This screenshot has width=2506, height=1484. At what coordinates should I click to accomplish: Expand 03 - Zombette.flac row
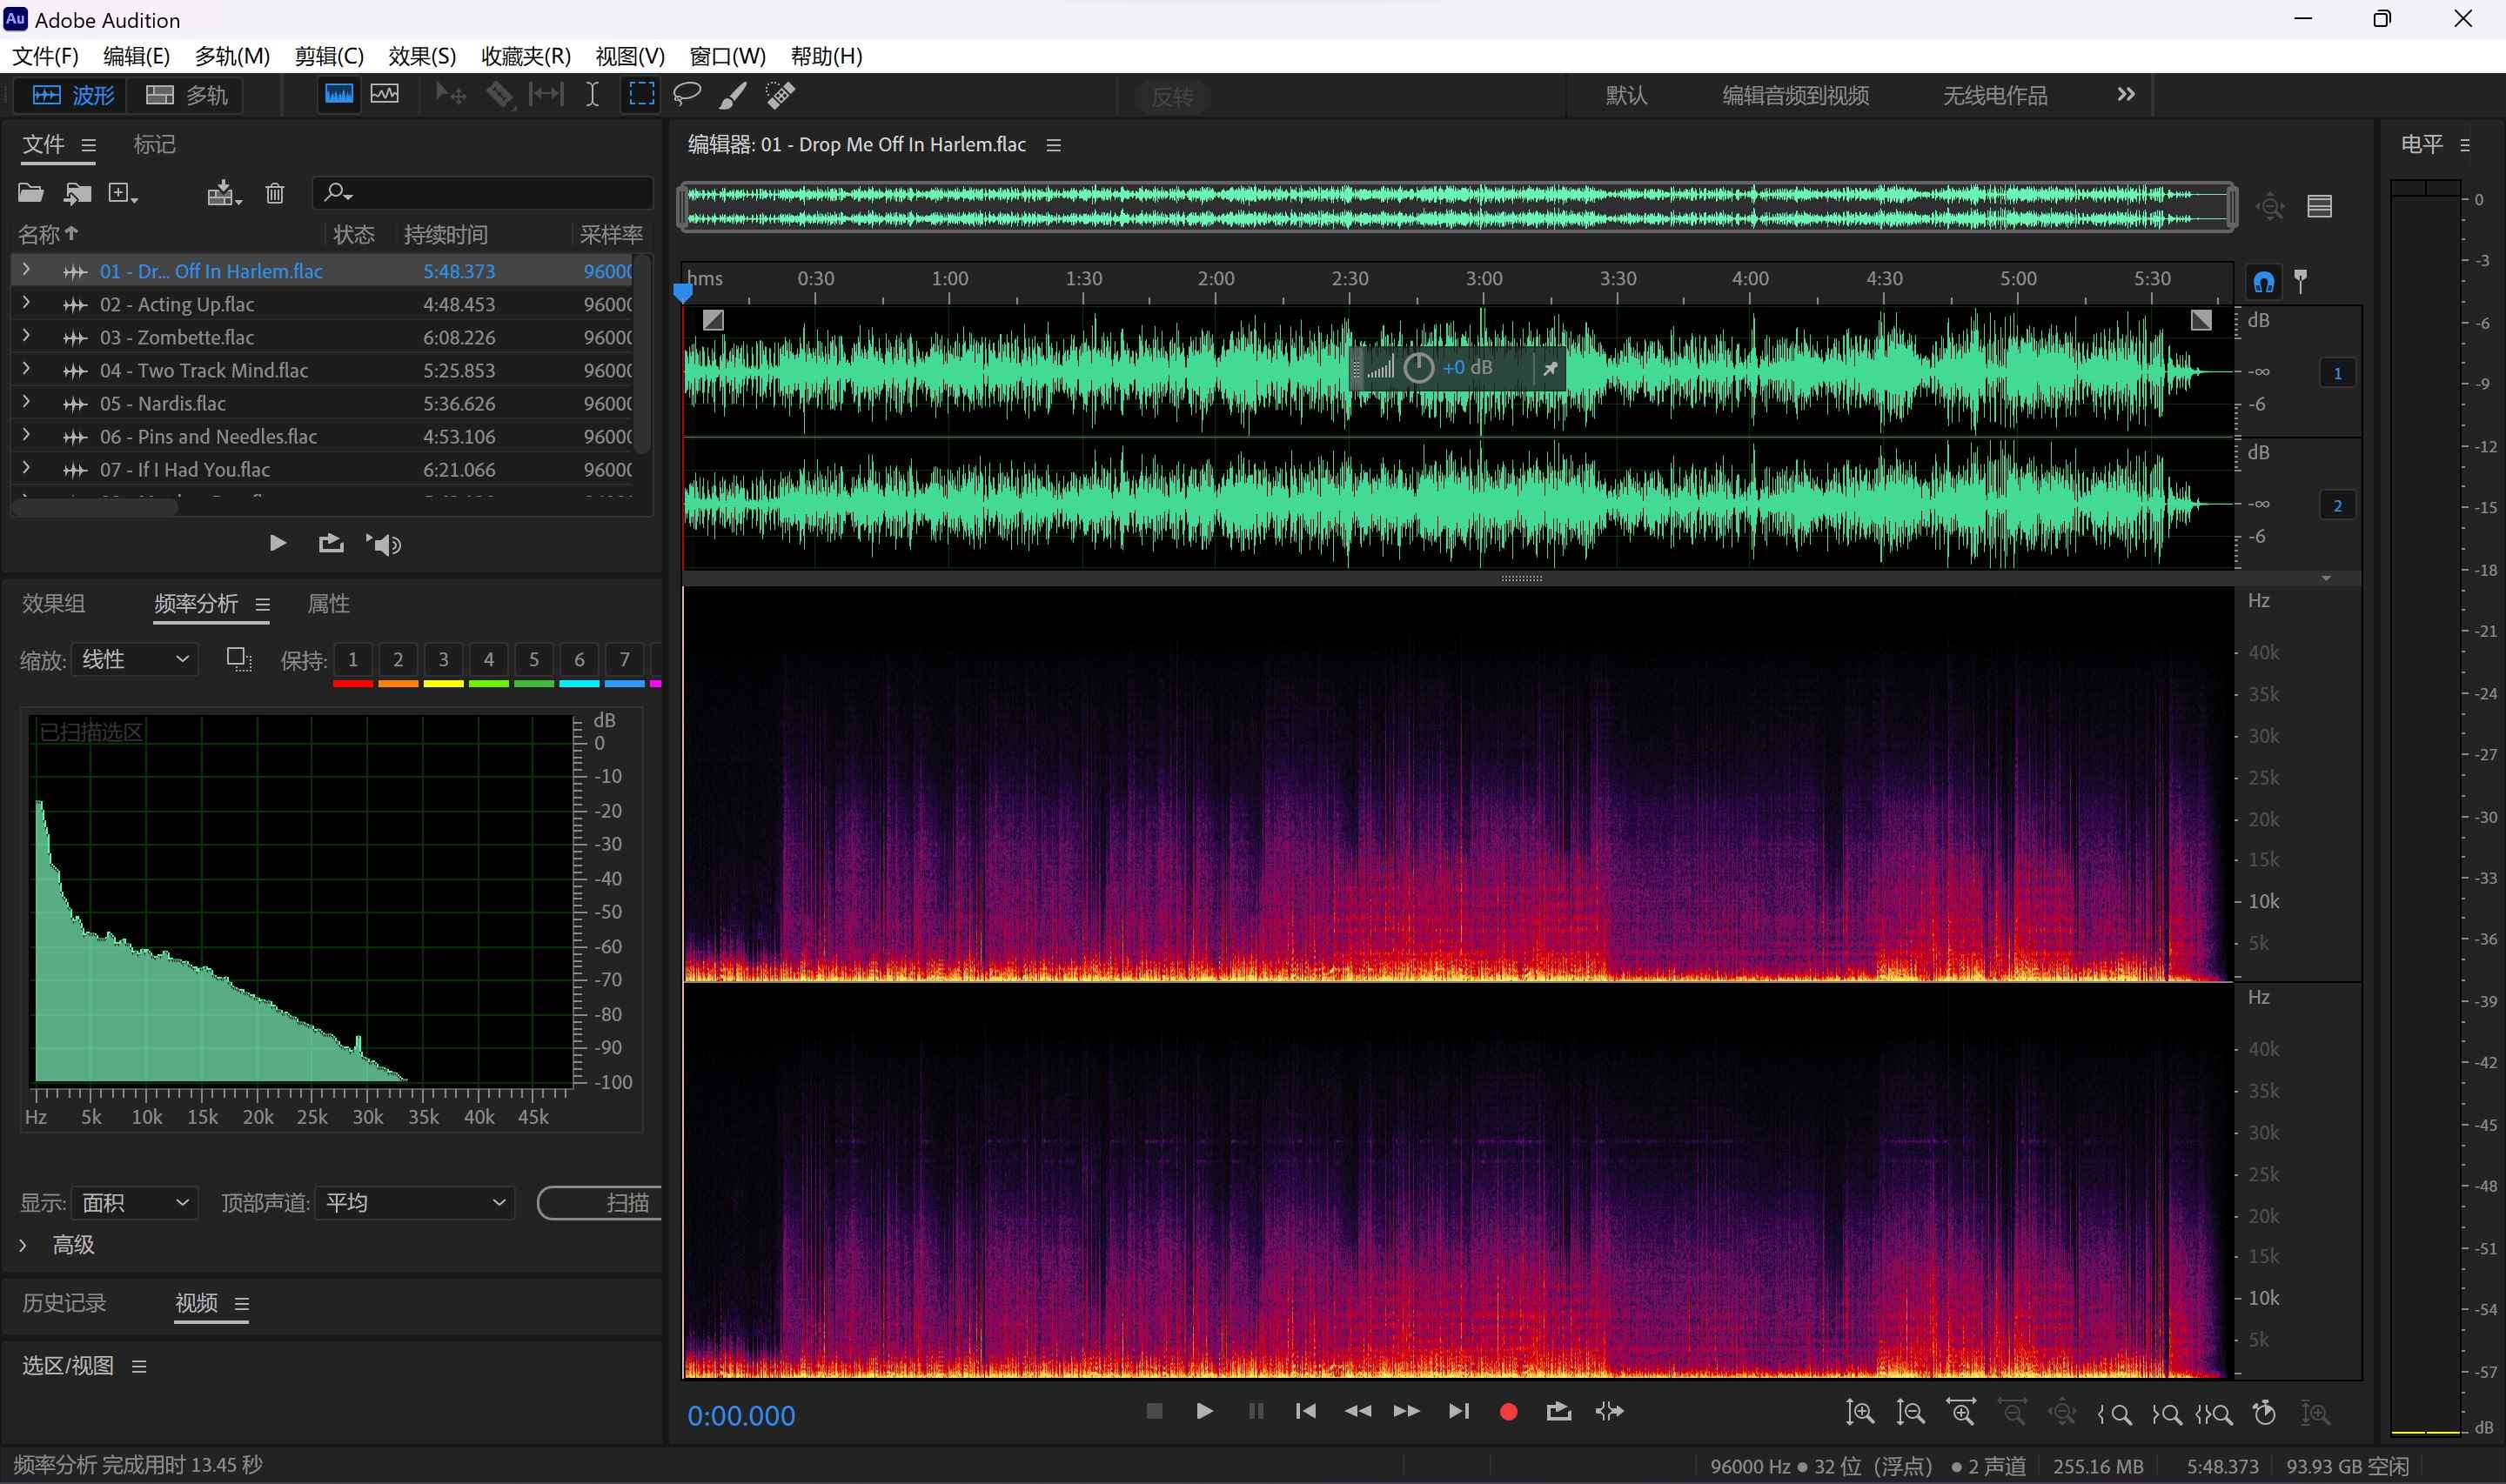pyautogui.click(x=26, y=336)
